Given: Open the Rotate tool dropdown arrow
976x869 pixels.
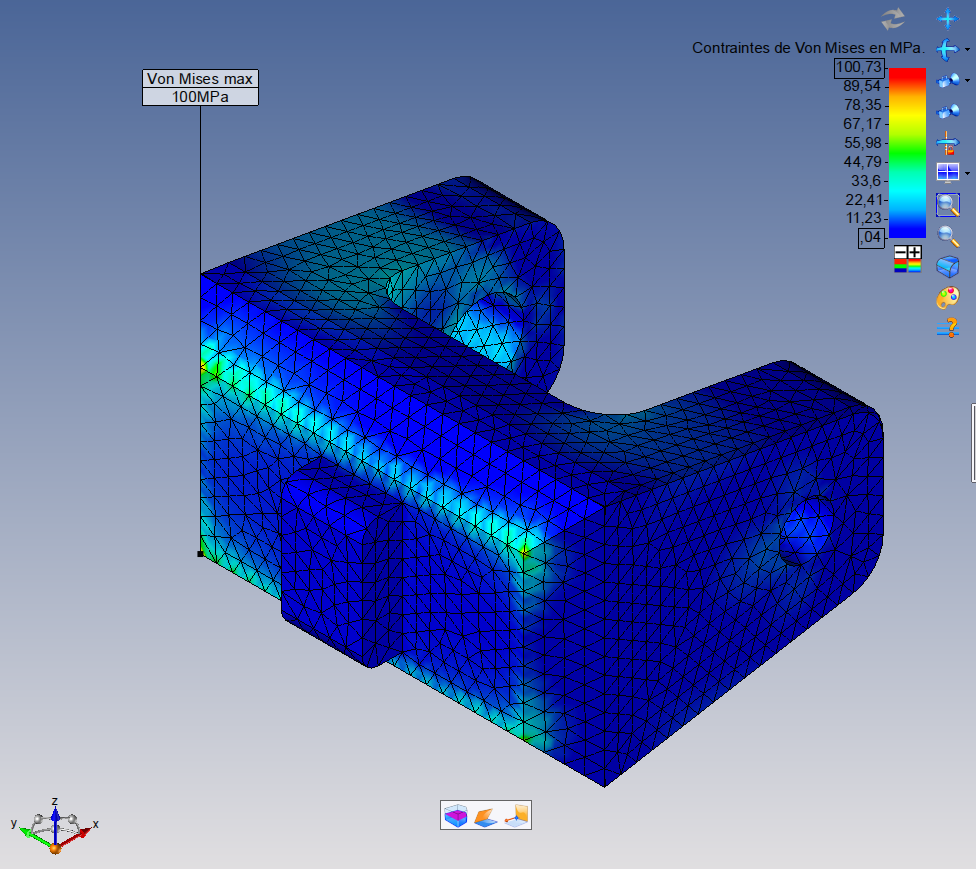Looking at the screenshot, I should 966,51.
